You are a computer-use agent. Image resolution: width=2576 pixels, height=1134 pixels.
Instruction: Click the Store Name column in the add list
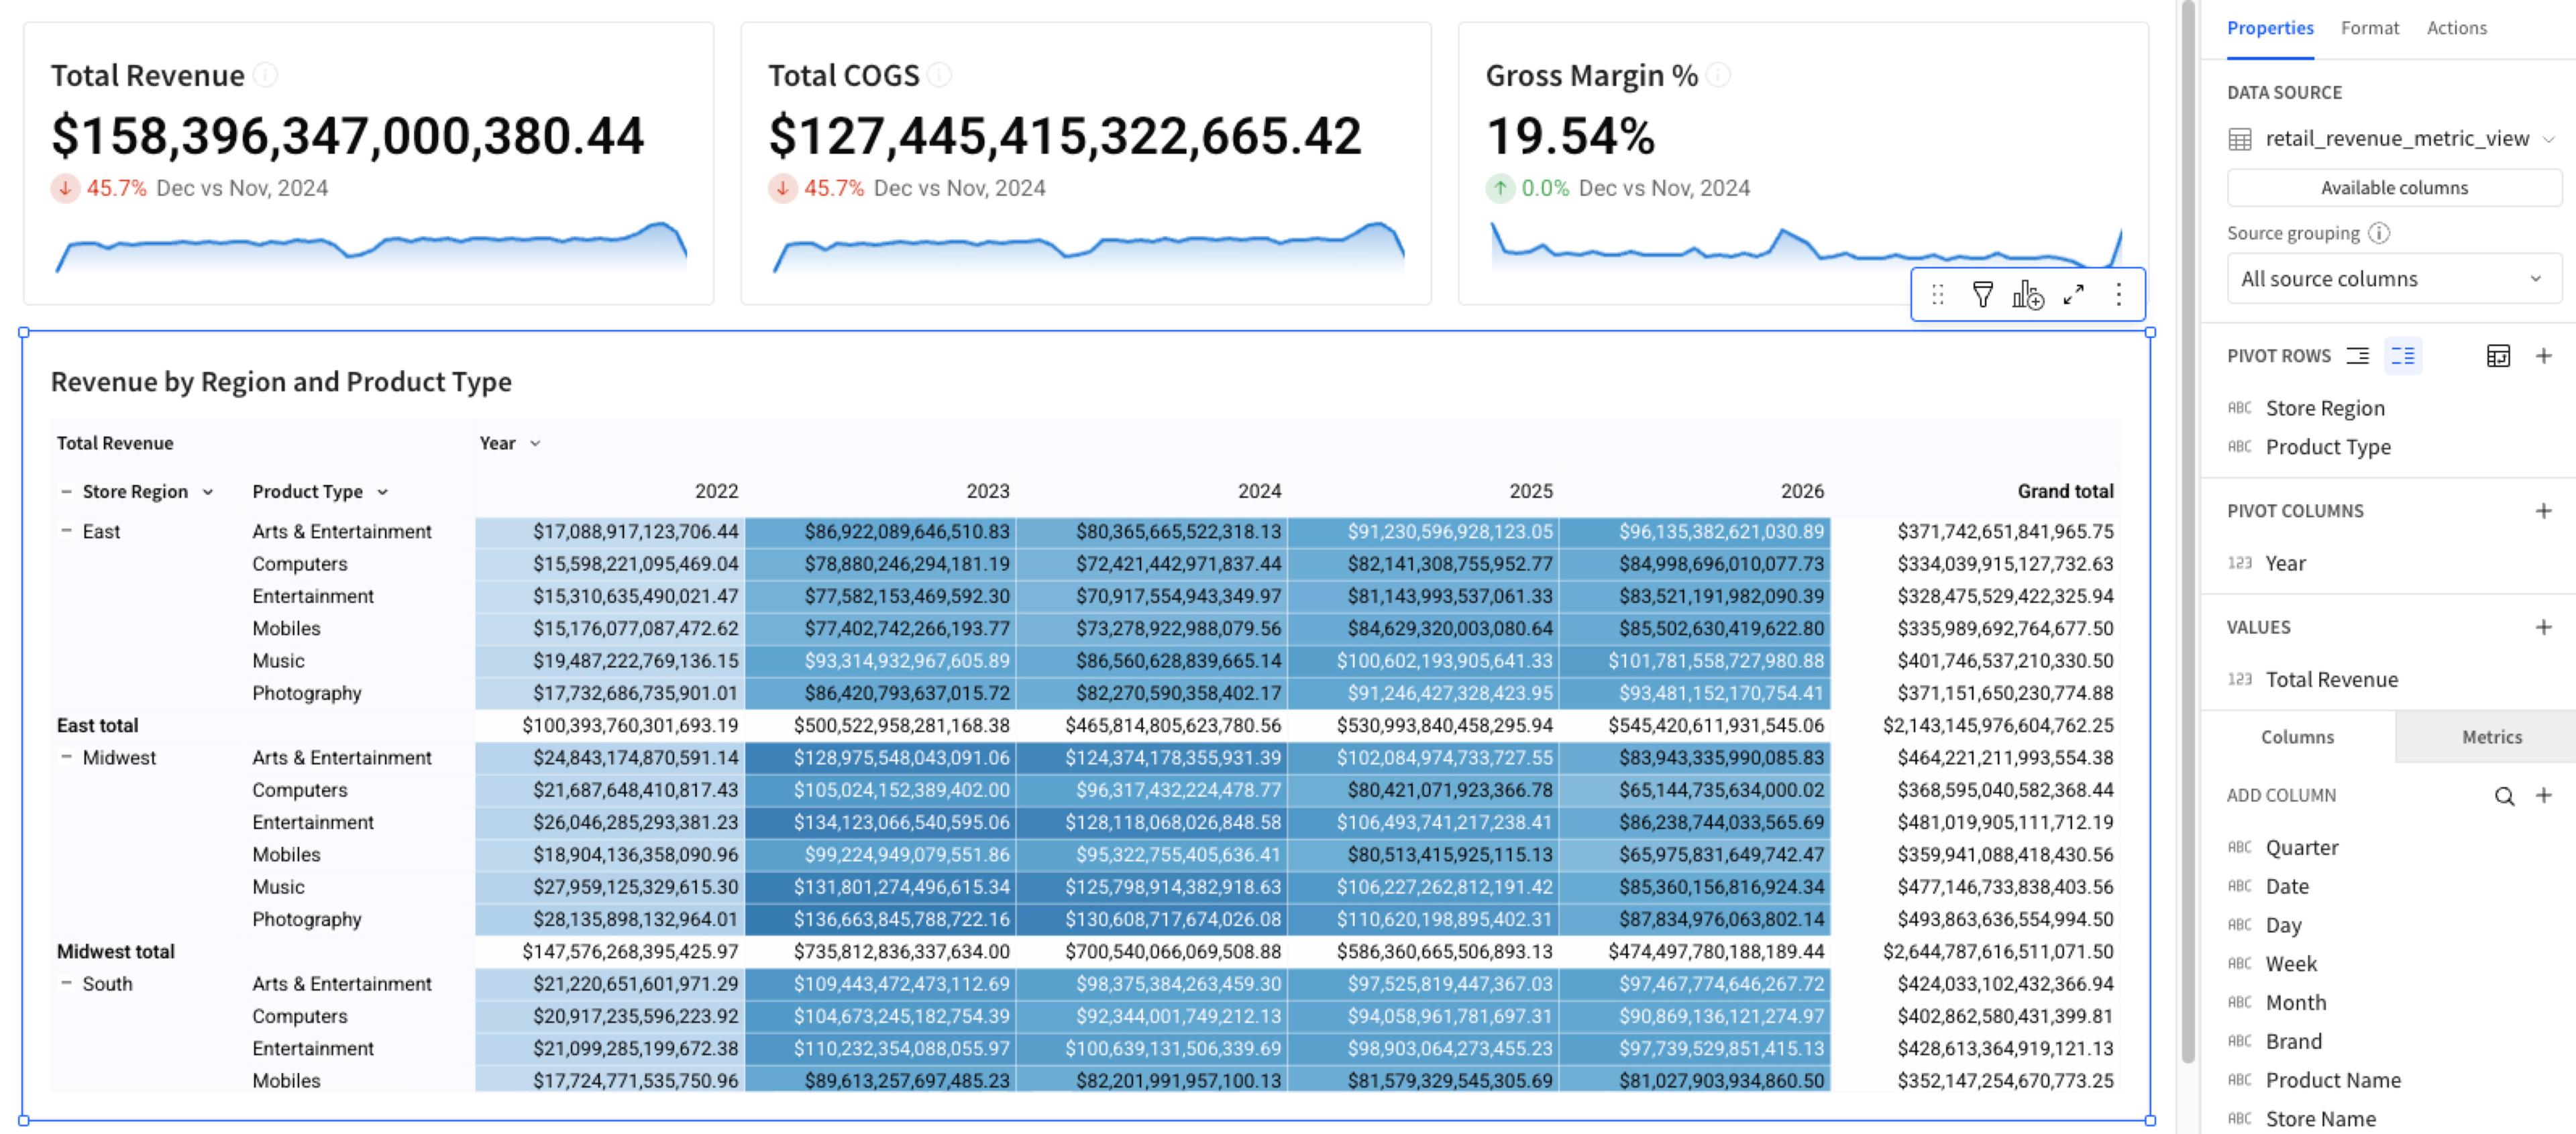coord(2320,1119)
